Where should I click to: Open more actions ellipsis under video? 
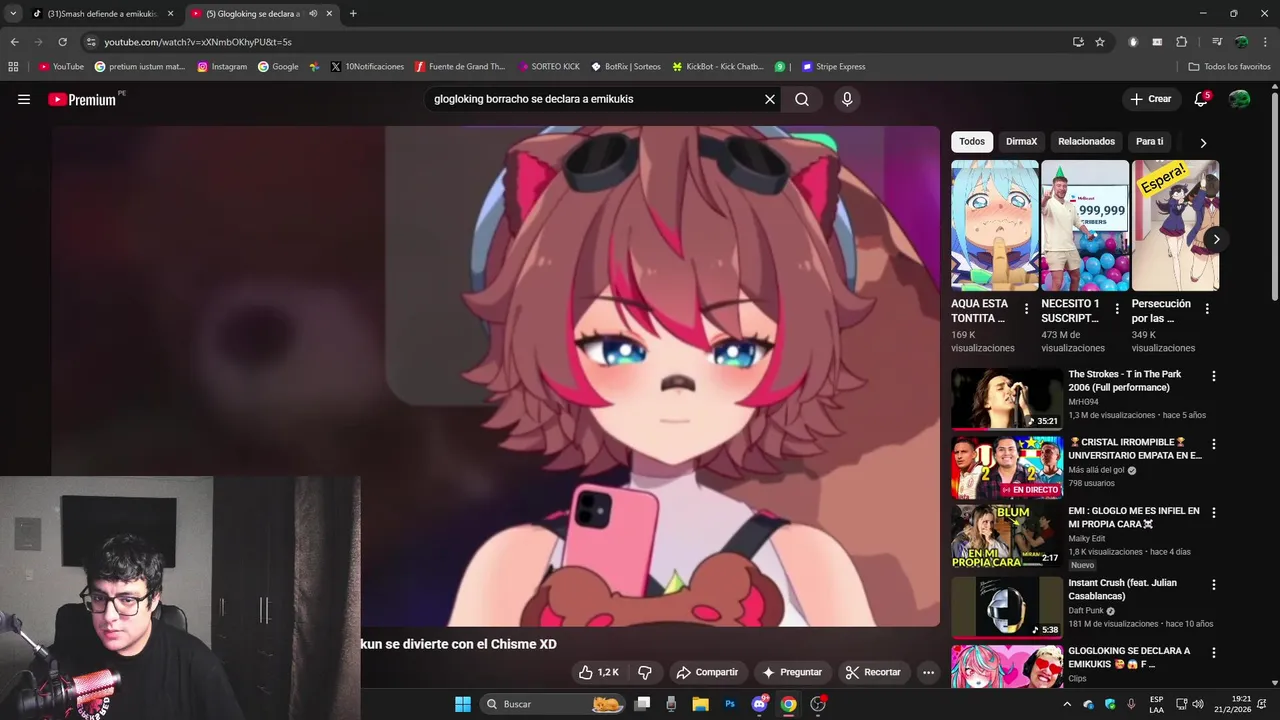tap(928, 672)
